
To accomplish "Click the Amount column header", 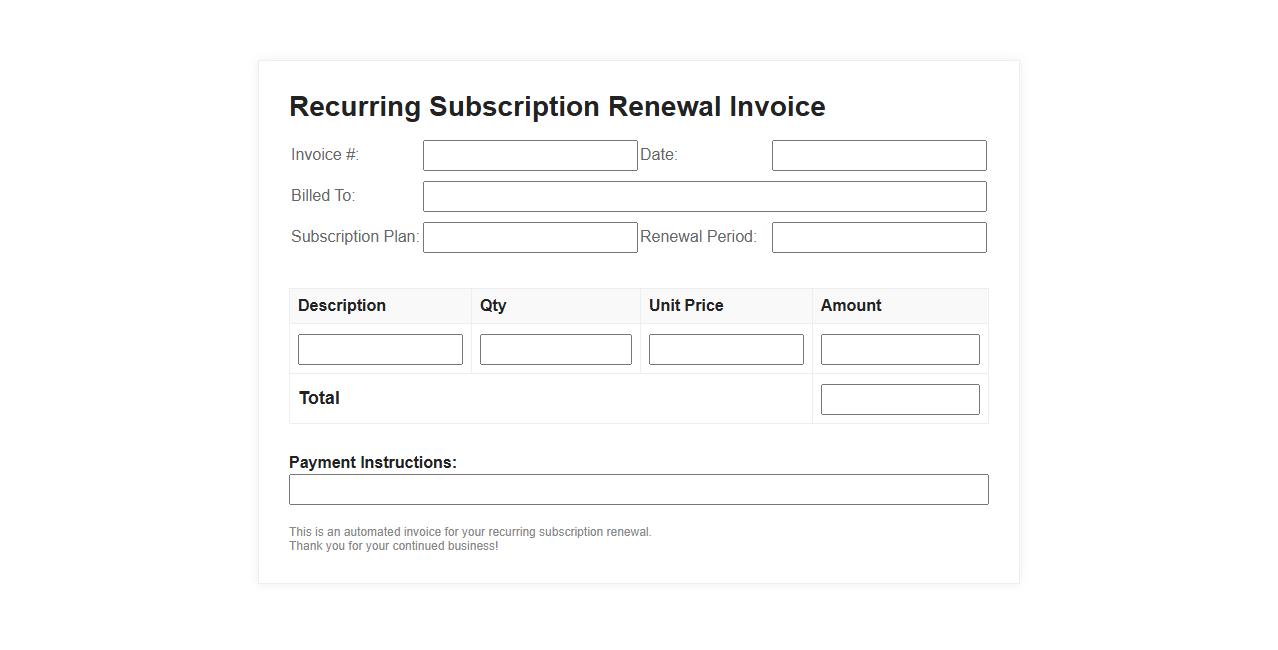I will click(x=851, y=306).
